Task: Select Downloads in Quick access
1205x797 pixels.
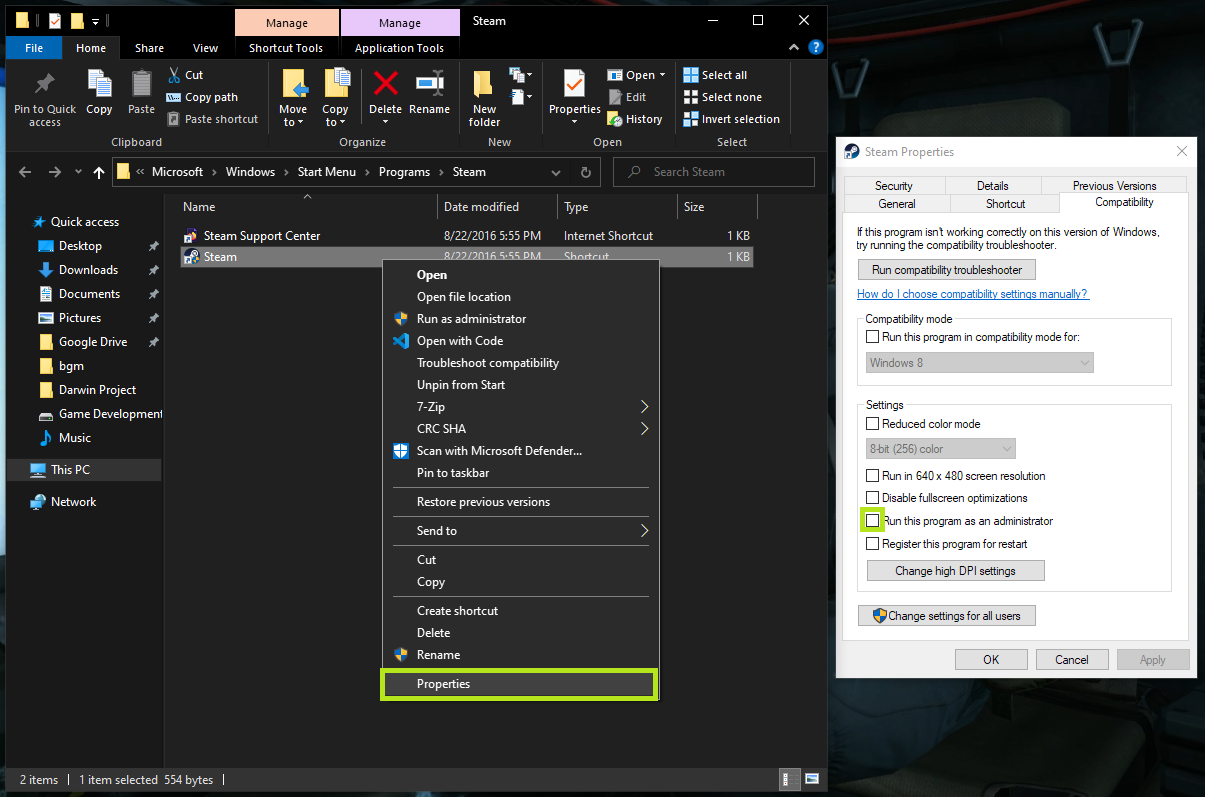Action: click(x=88, y=270)
